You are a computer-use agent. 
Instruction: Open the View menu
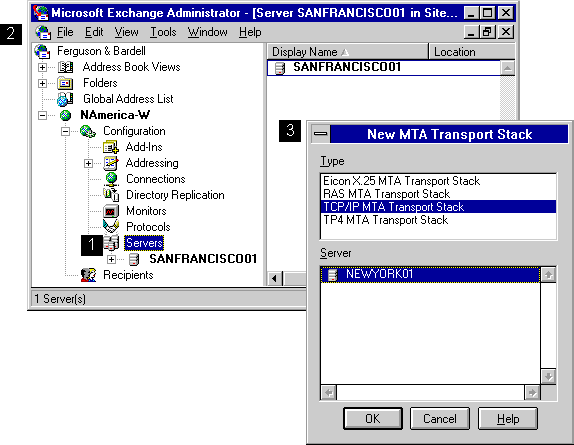[126, 32]
